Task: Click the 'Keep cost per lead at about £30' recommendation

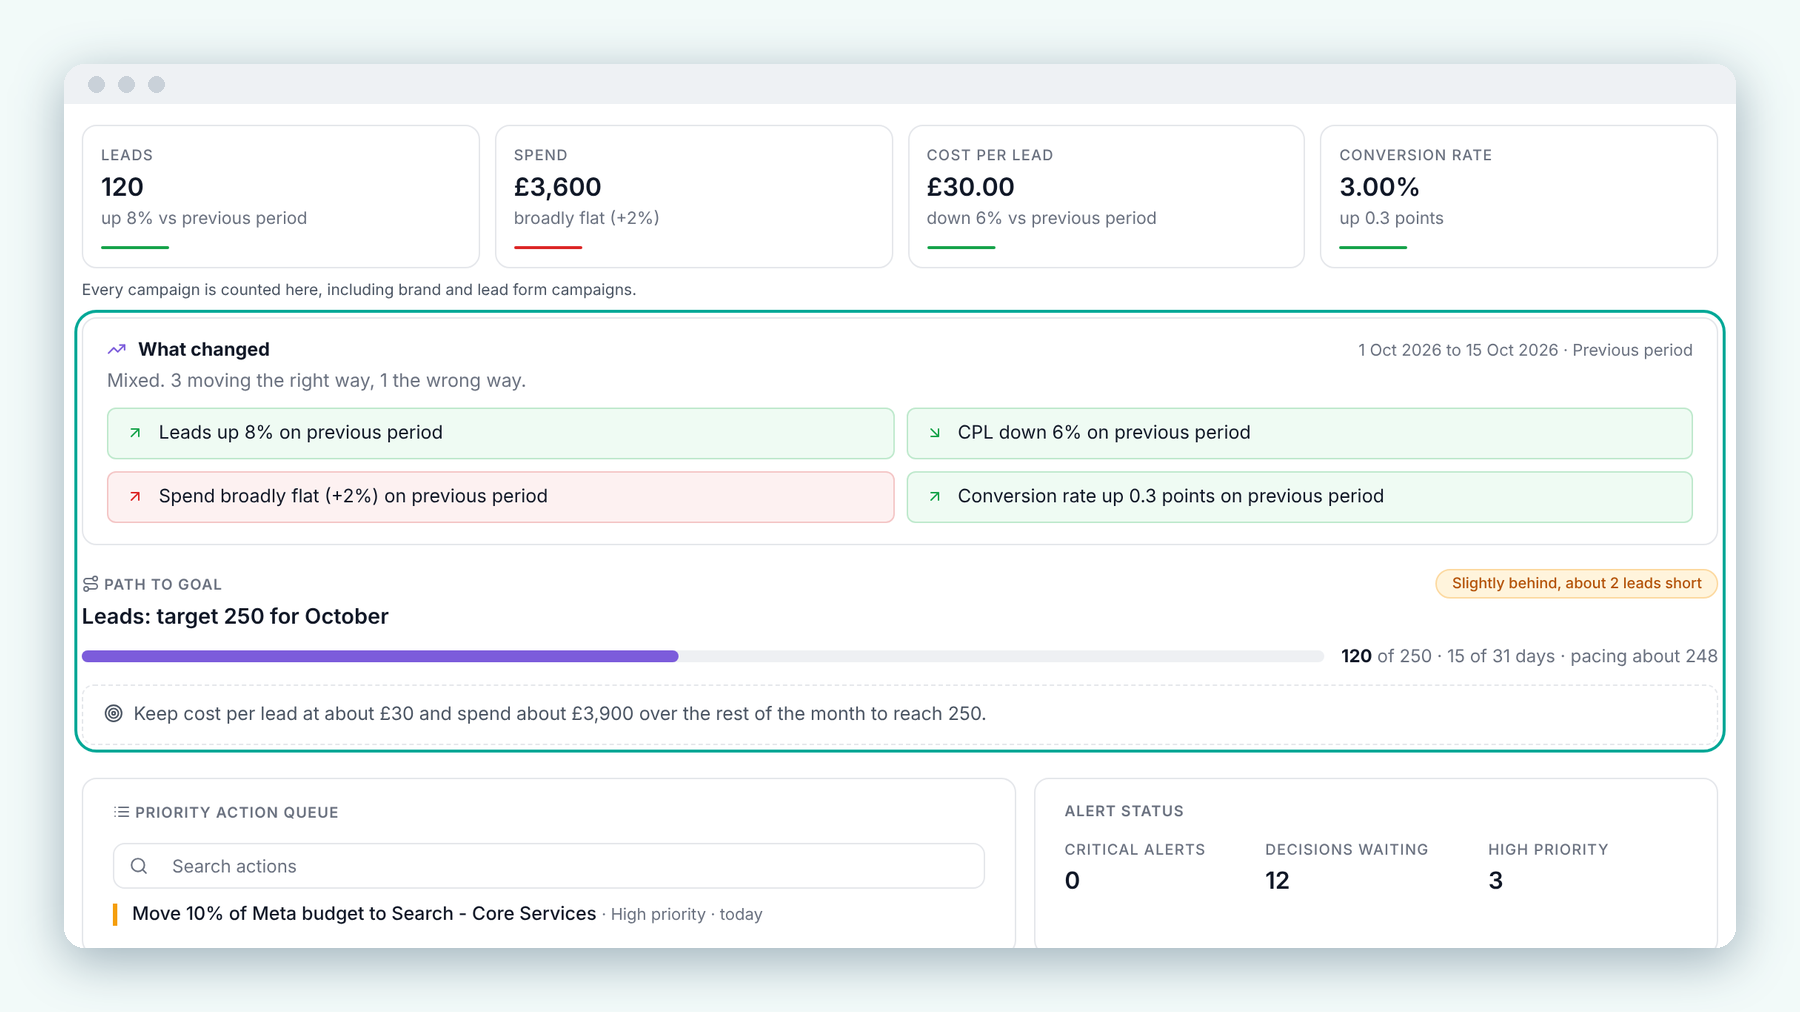Action: 560,714
